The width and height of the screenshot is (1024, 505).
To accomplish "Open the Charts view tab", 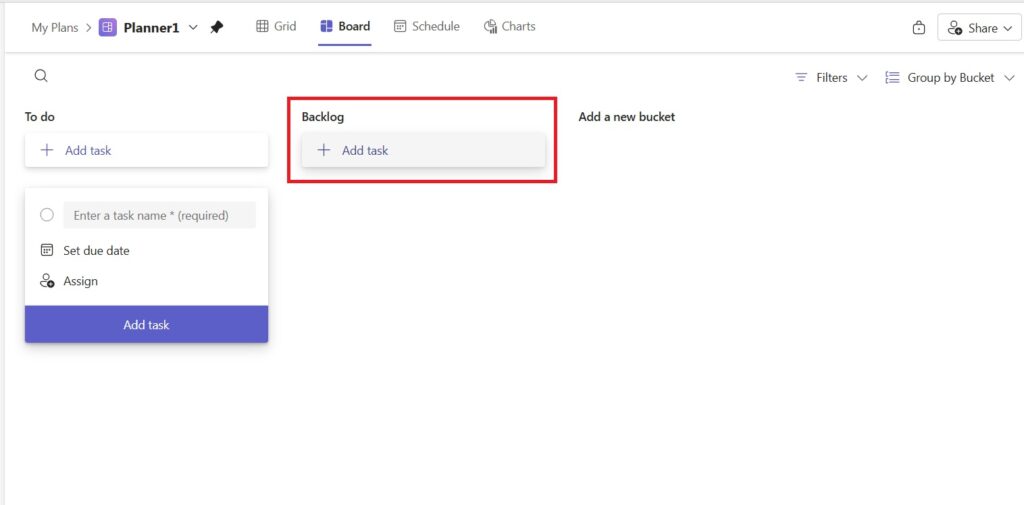I will click(x=509, y=26).
